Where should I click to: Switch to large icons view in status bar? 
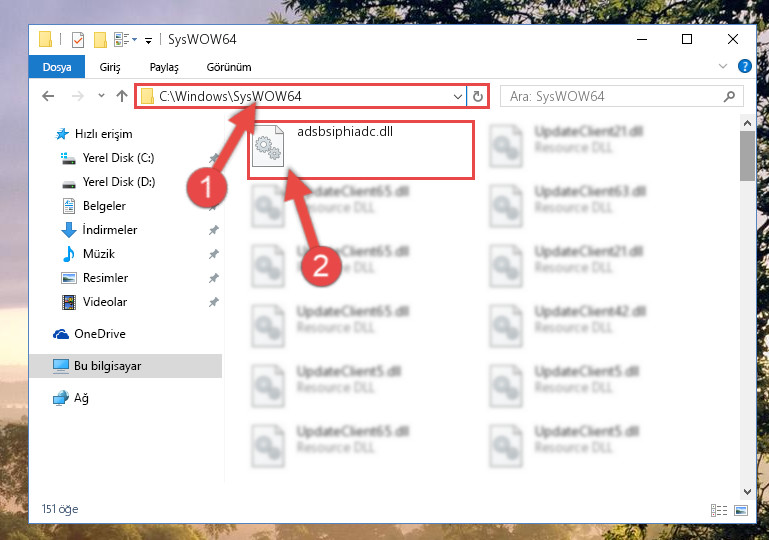(741, 511)
